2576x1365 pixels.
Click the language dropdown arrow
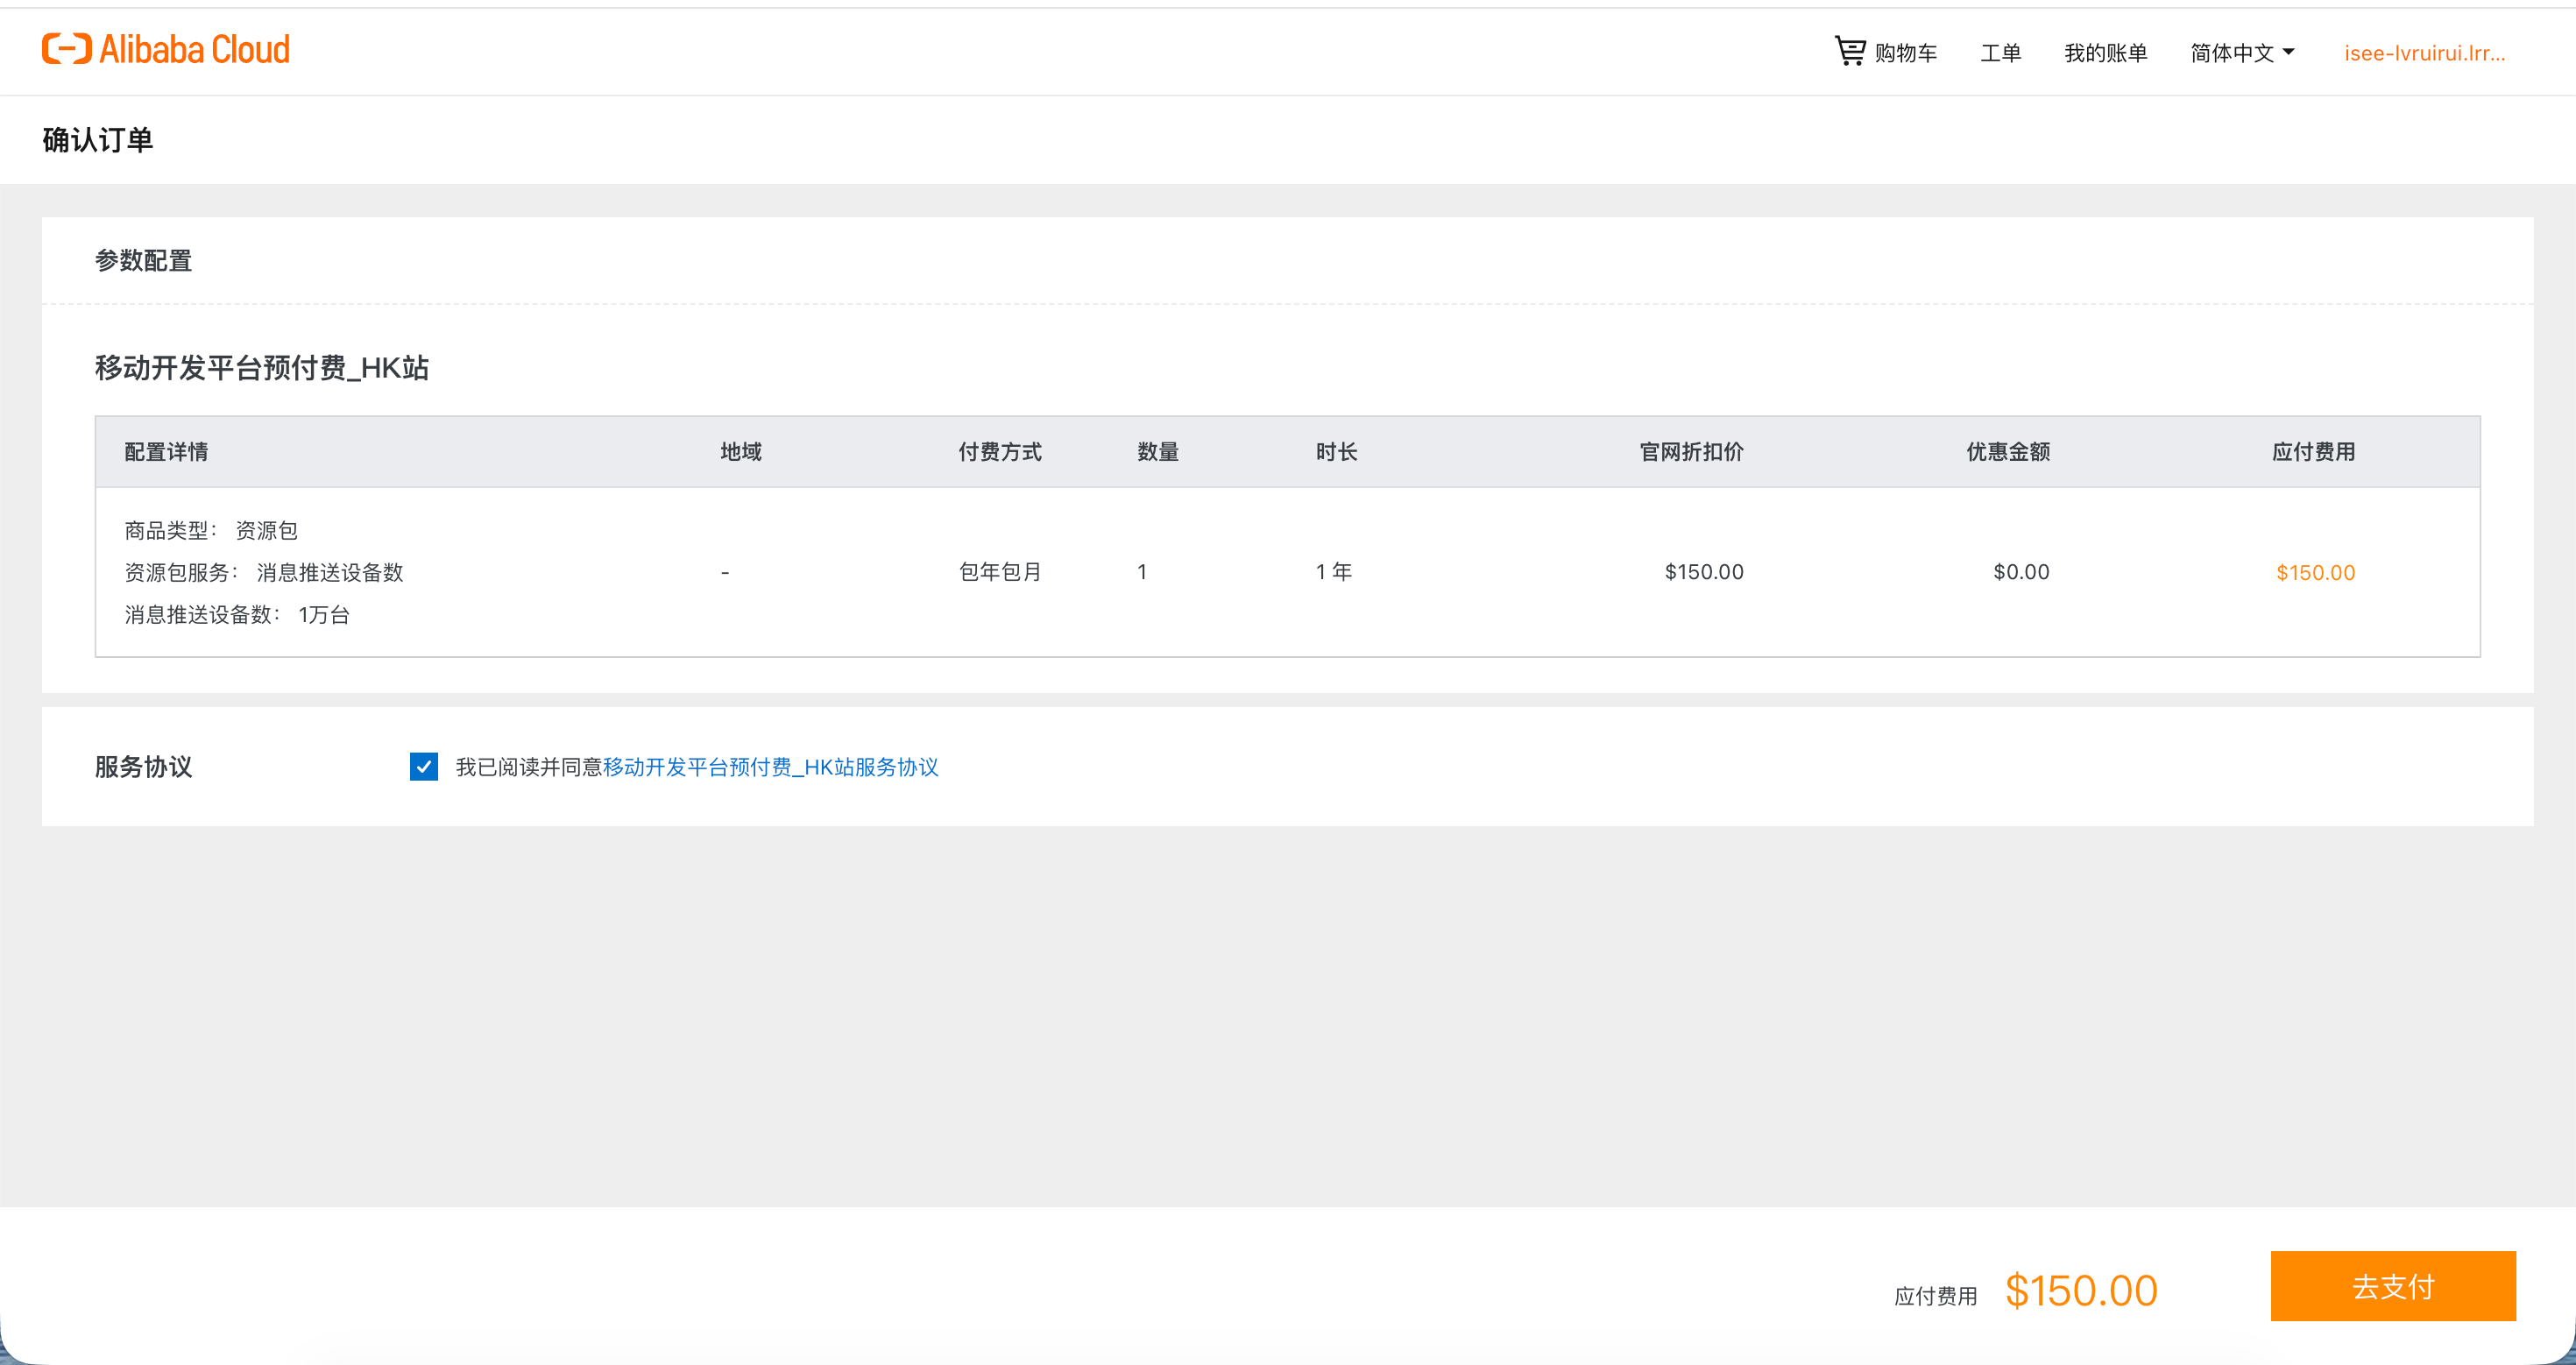coord(2288,52)
